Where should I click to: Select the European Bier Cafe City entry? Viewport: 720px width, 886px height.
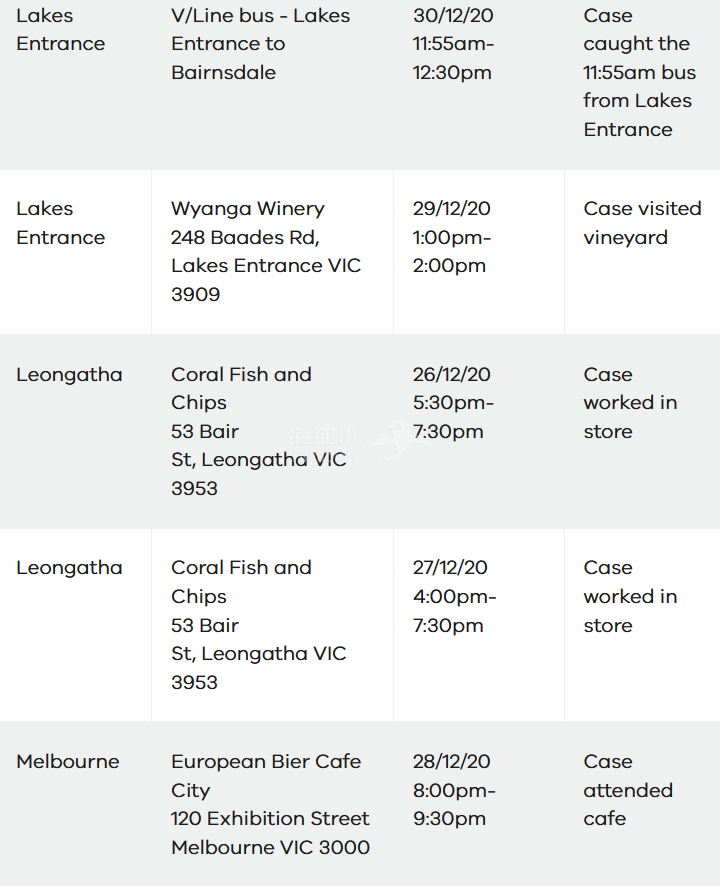pos(270,805)
